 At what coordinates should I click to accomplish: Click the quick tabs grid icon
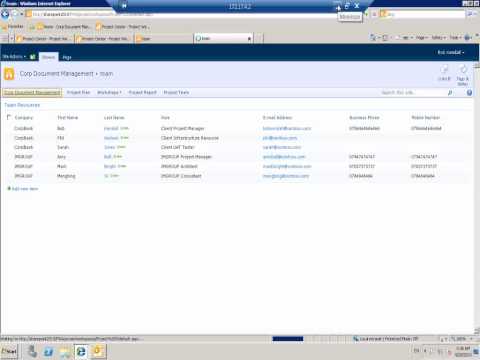tap(5, 39)
